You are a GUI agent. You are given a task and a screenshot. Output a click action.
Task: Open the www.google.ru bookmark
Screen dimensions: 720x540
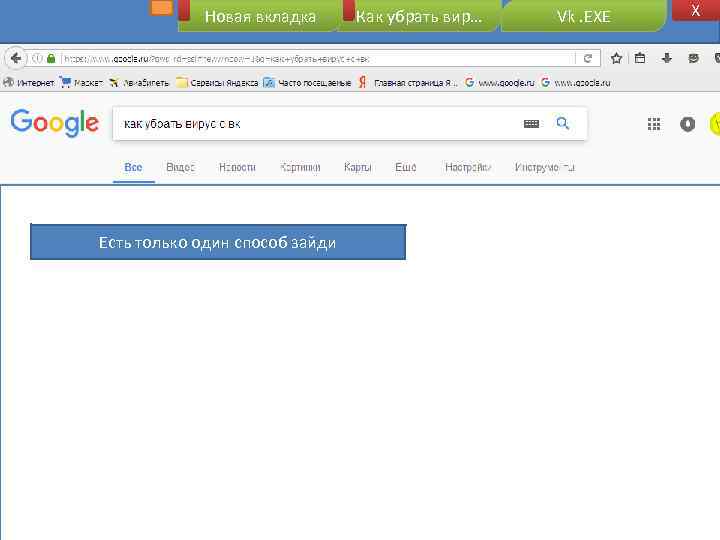[x=500, y=83]
